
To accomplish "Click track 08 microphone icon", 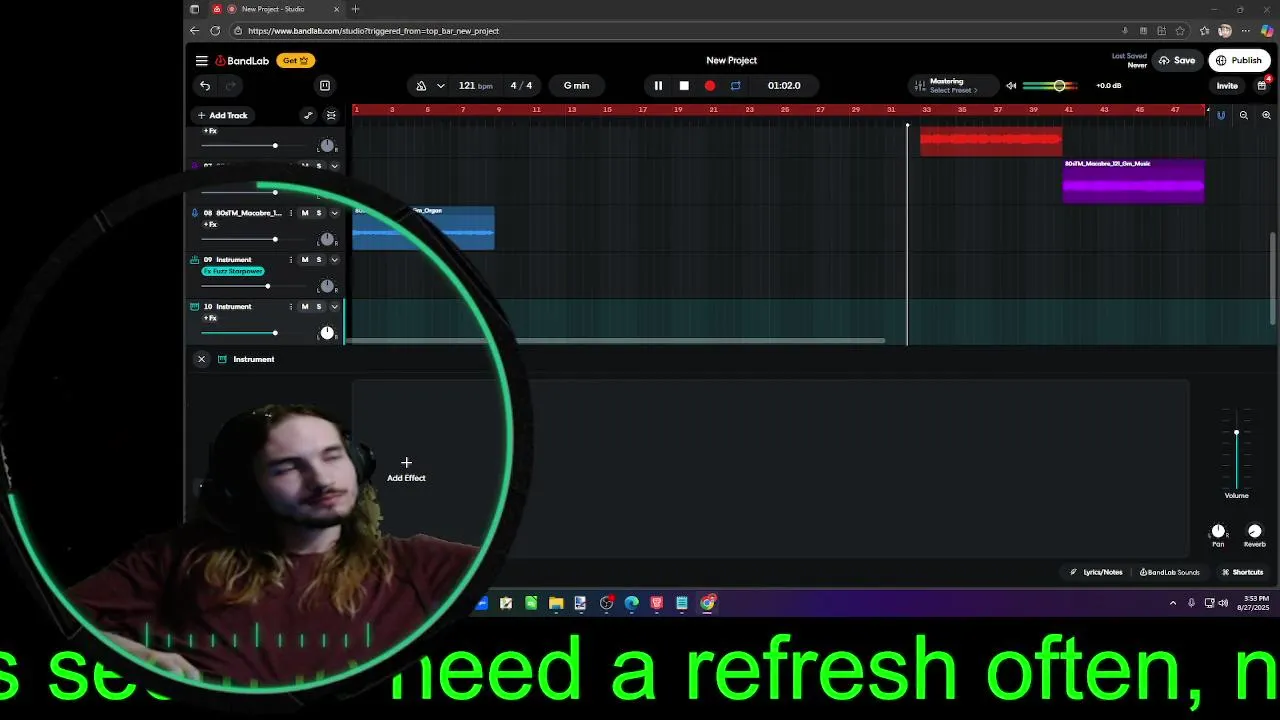I will pos(194,213).
